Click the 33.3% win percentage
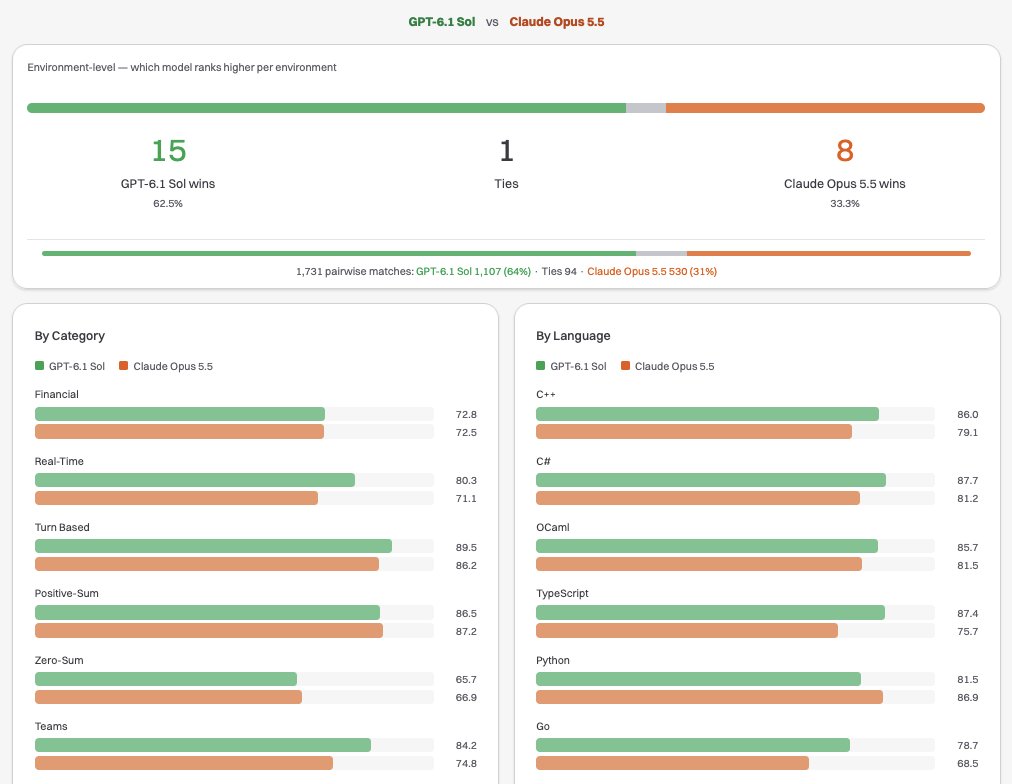1012x784 pixels. 844,203
